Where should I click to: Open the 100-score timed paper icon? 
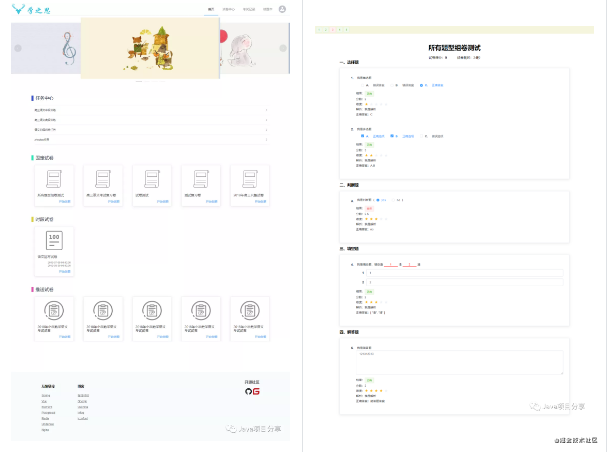(54, 240)
